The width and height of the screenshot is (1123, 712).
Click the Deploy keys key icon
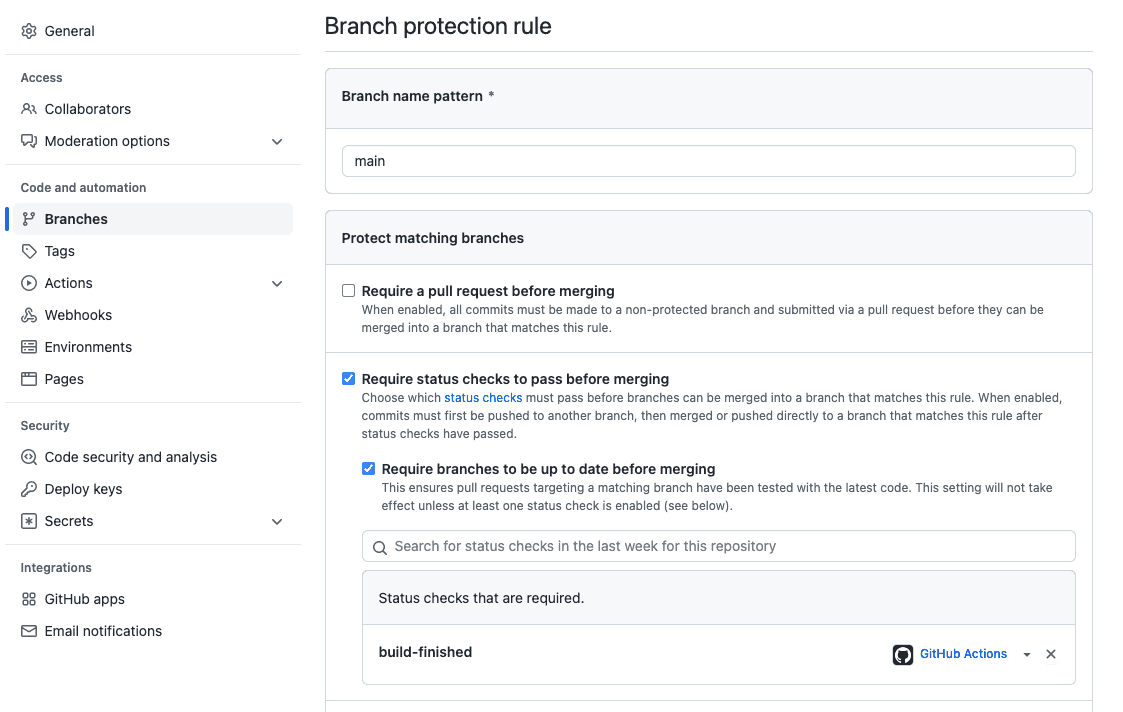(x=29, y=489)
